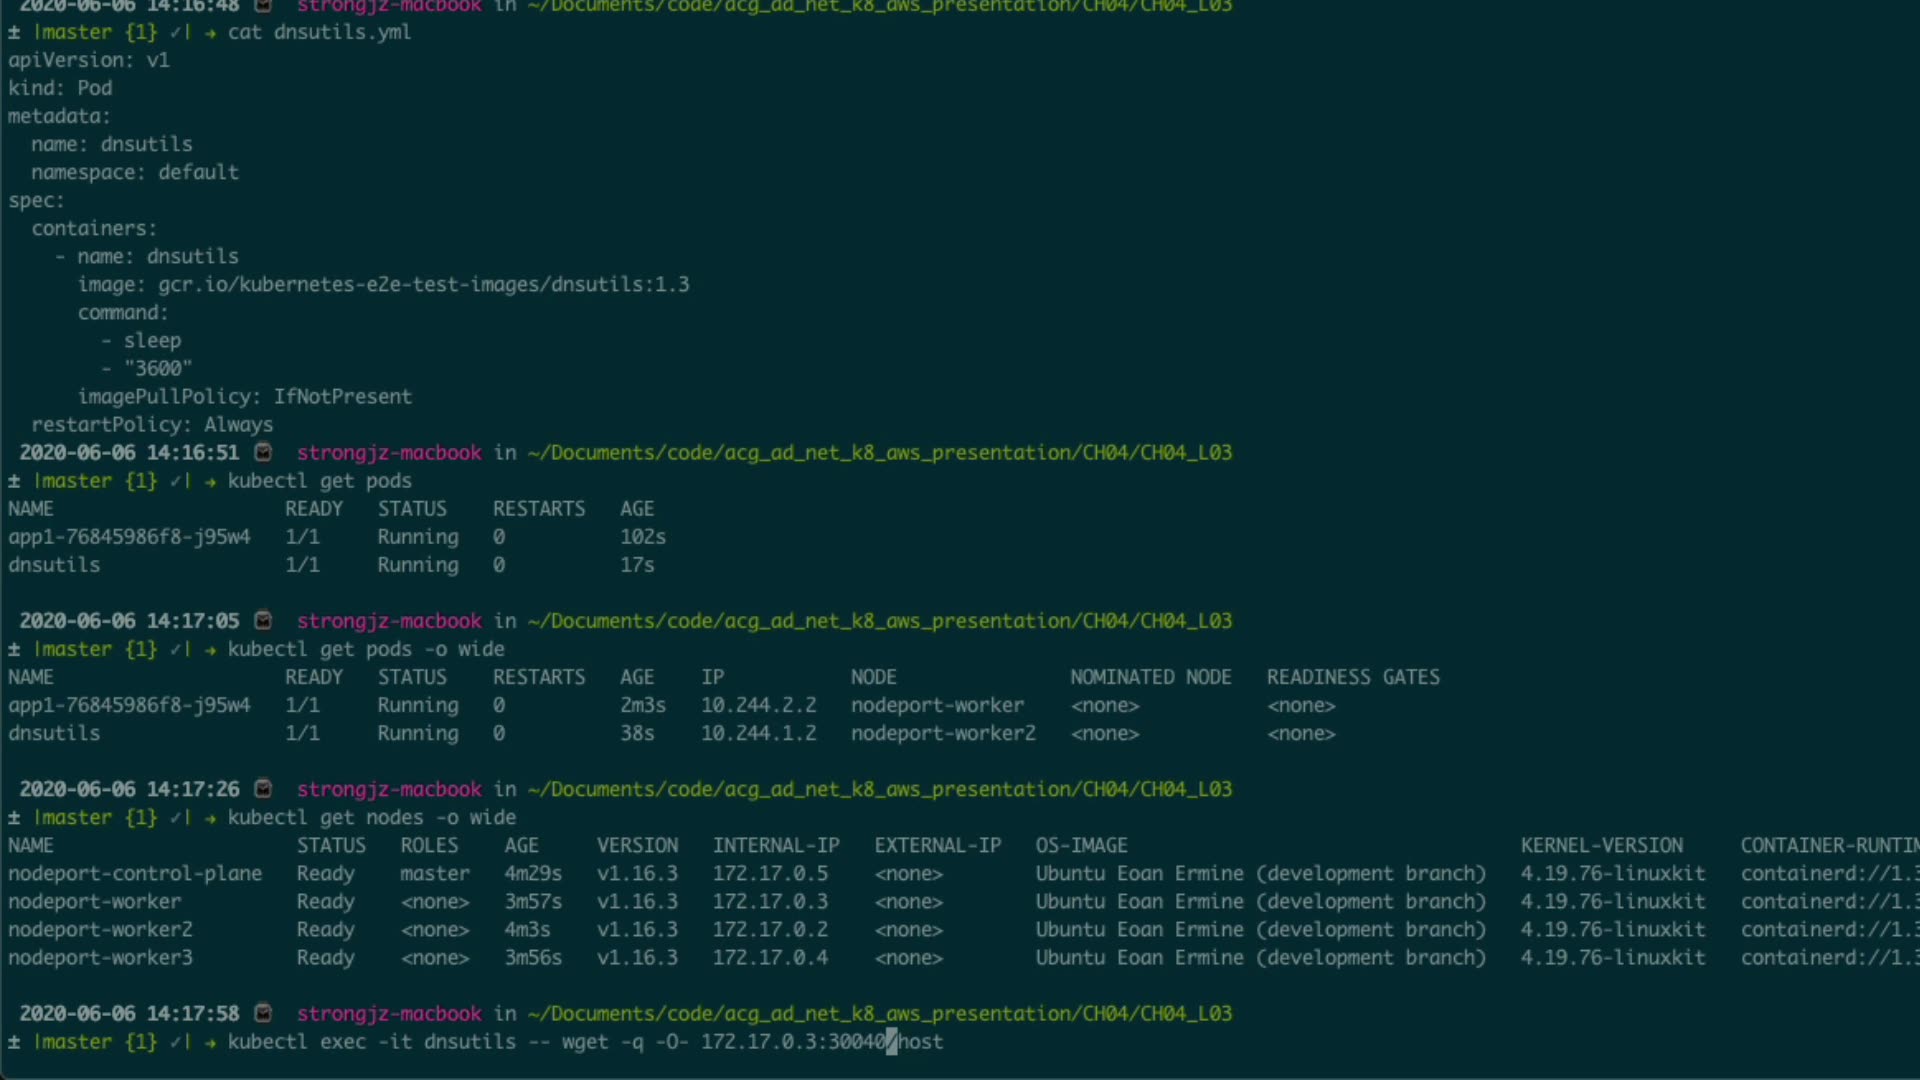Click the watch icon beside timestamp 14:16:51

point(263,452)
